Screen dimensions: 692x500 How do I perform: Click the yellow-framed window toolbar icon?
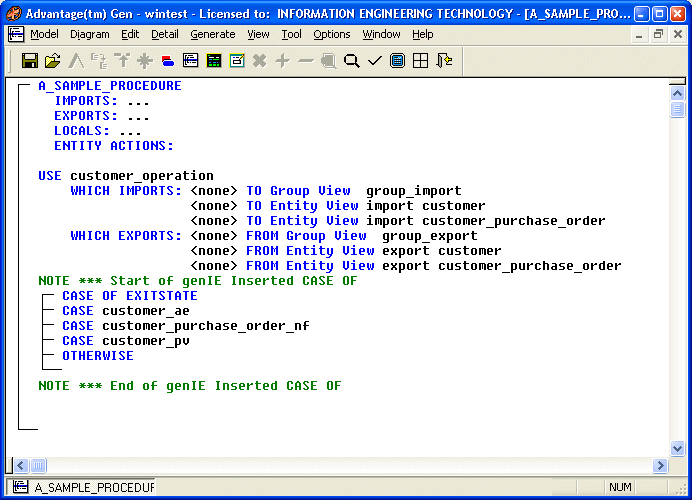coord(237,61)
